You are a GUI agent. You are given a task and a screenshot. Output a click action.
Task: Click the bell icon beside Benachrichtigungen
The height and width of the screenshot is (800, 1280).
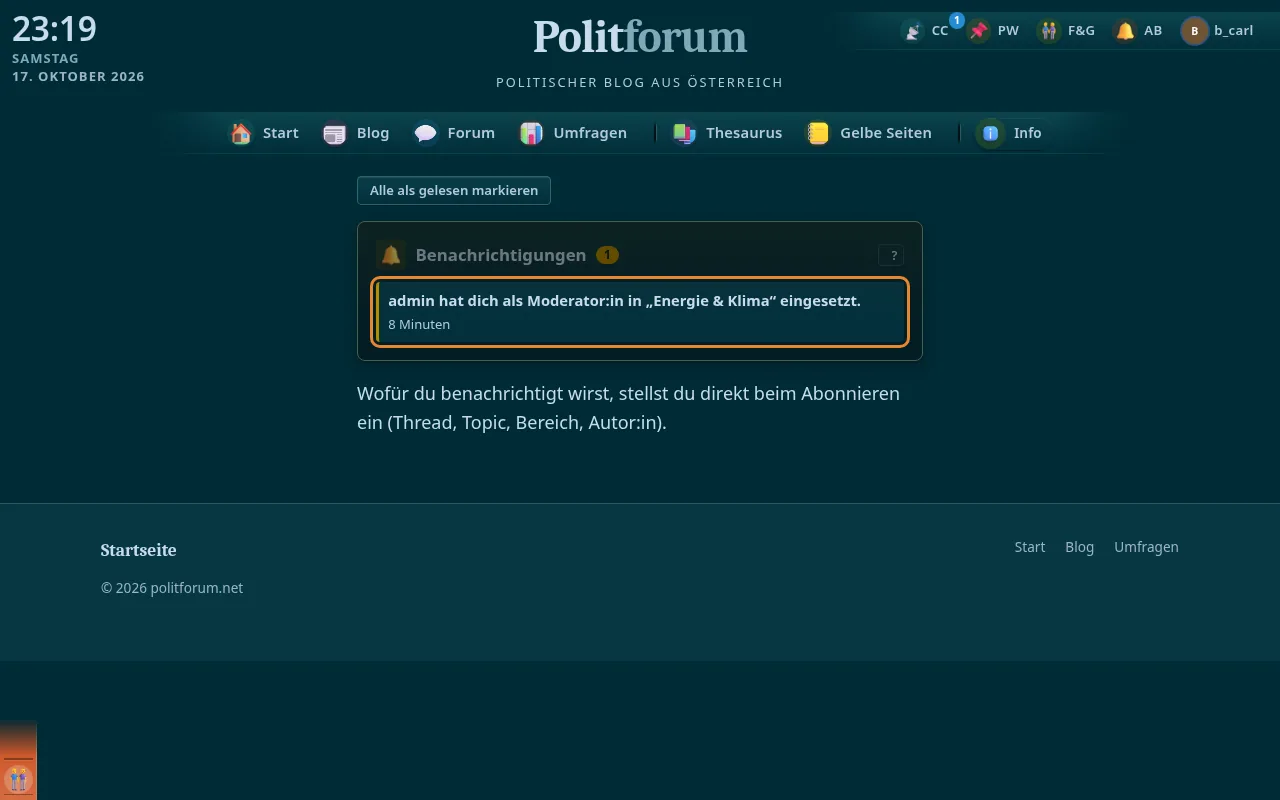tap(391, 255)
